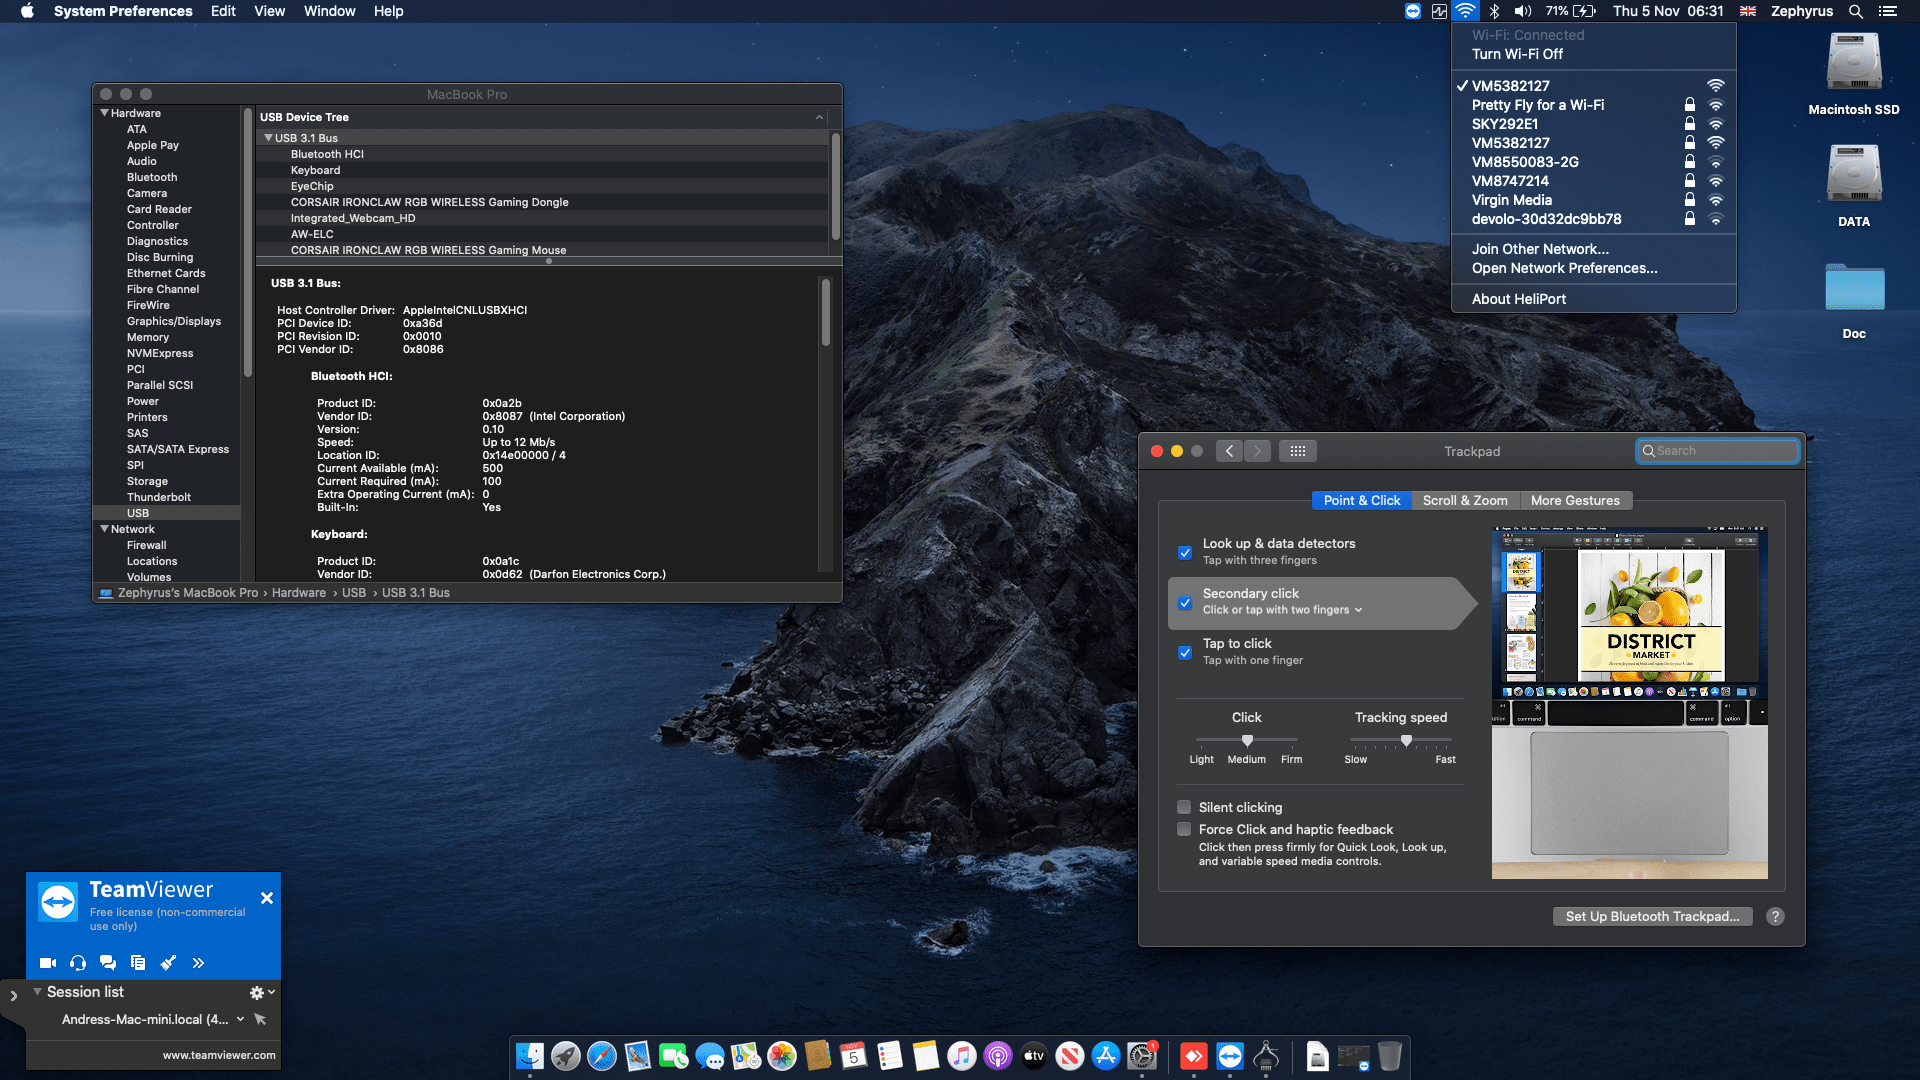Toggle the Tap to click checkbox
1920x1080 pixels.
click(1185, 652)
